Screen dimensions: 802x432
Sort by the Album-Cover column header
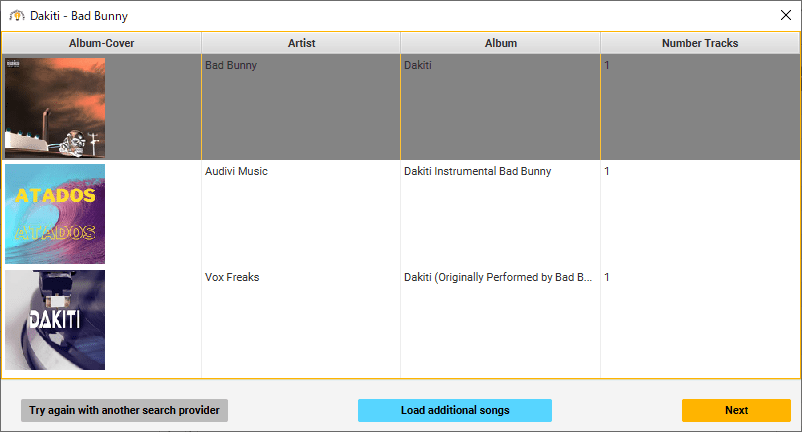coord(101,43)
